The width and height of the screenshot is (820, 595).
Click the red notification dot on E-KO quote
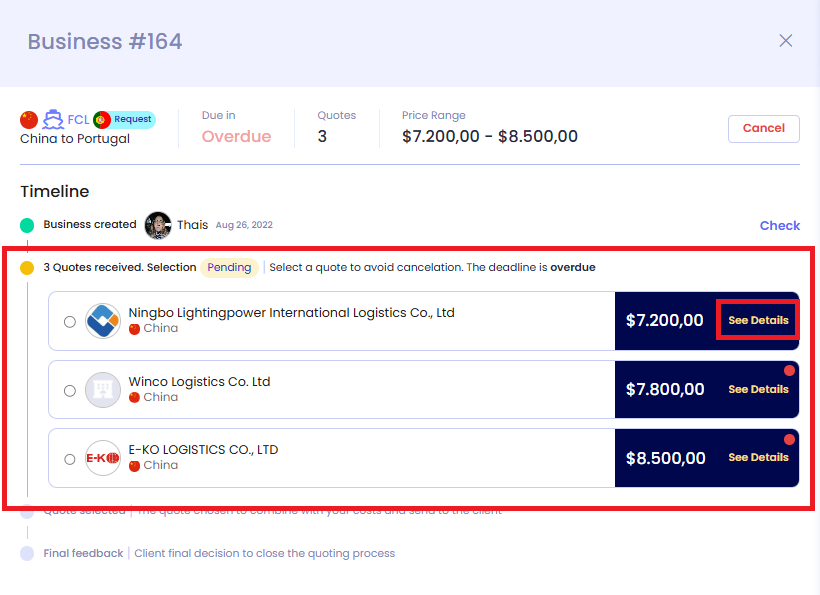(x=789, y=440)
